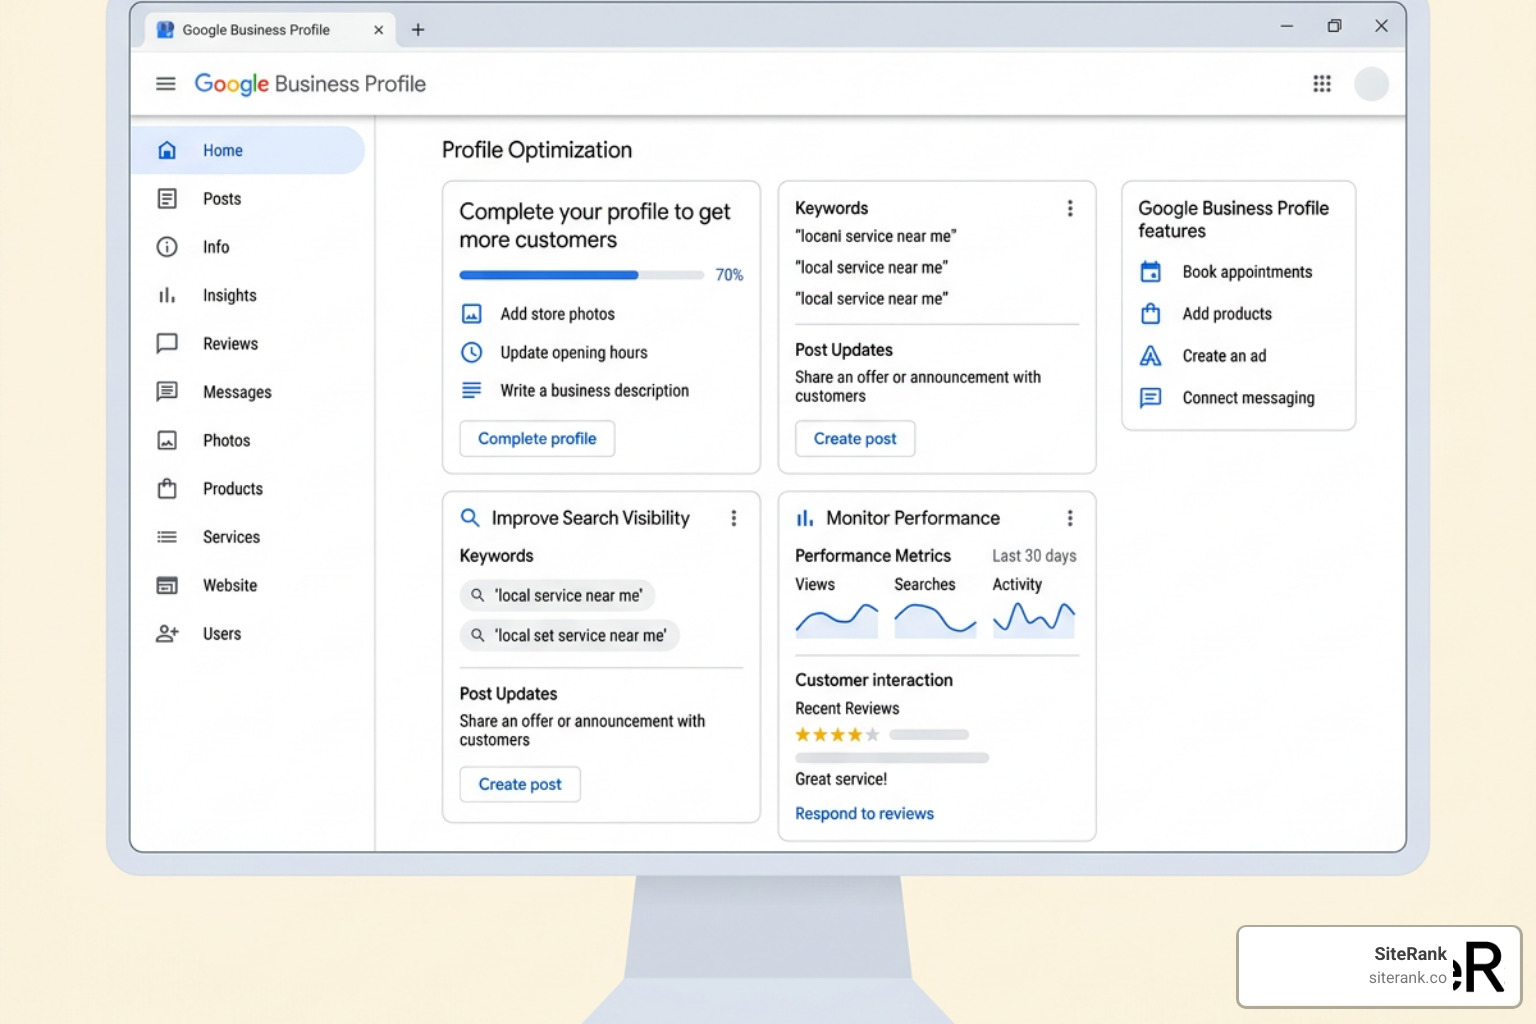The image size is (1536, 1024).
Task: Click the Google Business Profile logo
Action: pyautogui.click(x=310, y=84)
